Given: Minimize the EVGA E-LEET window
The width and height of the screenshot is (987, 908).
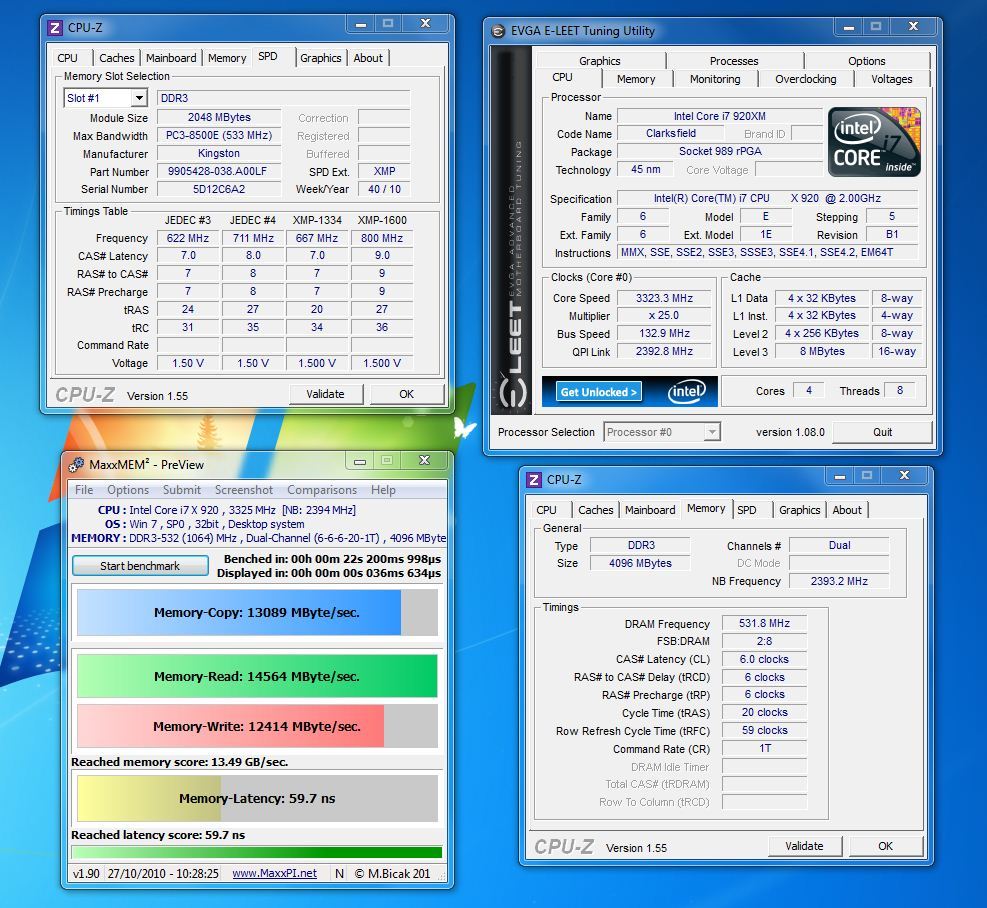Looking at the screenshot, I should [849, 27].
